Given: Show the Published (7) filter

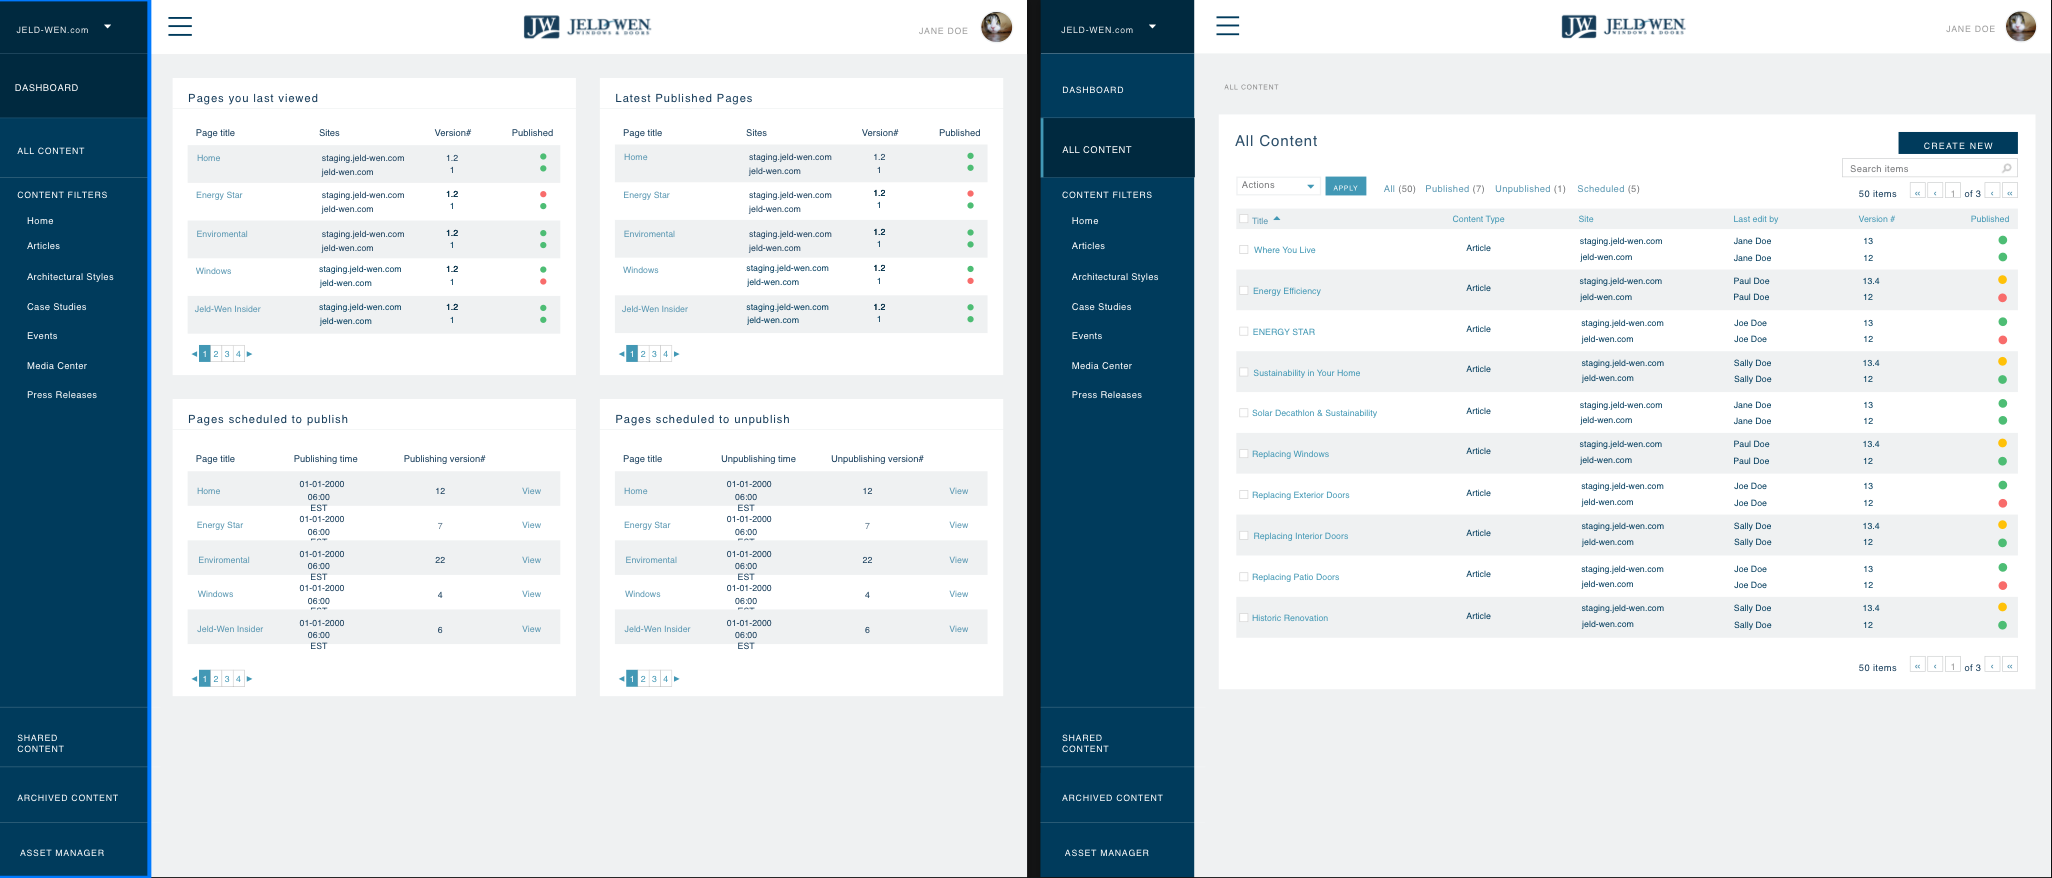Looking at the screenshot, I should (1454, 189).
